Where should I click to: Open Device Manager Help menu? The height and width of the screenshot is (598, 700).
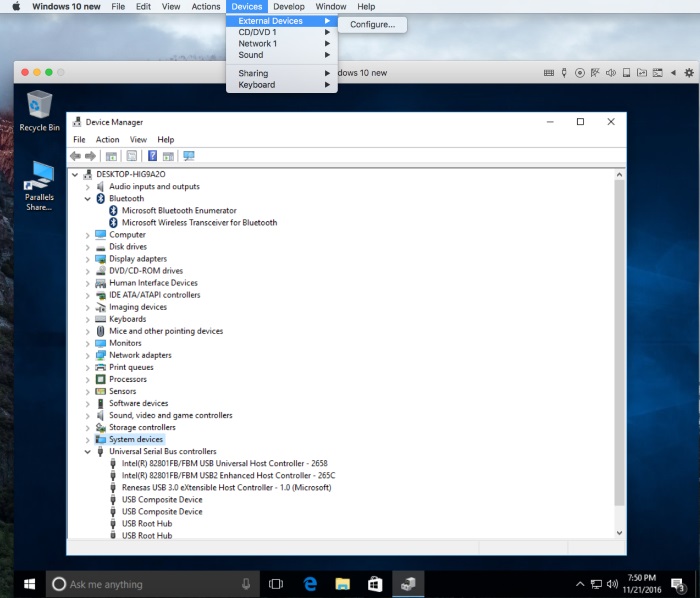[x=166, y=140]
